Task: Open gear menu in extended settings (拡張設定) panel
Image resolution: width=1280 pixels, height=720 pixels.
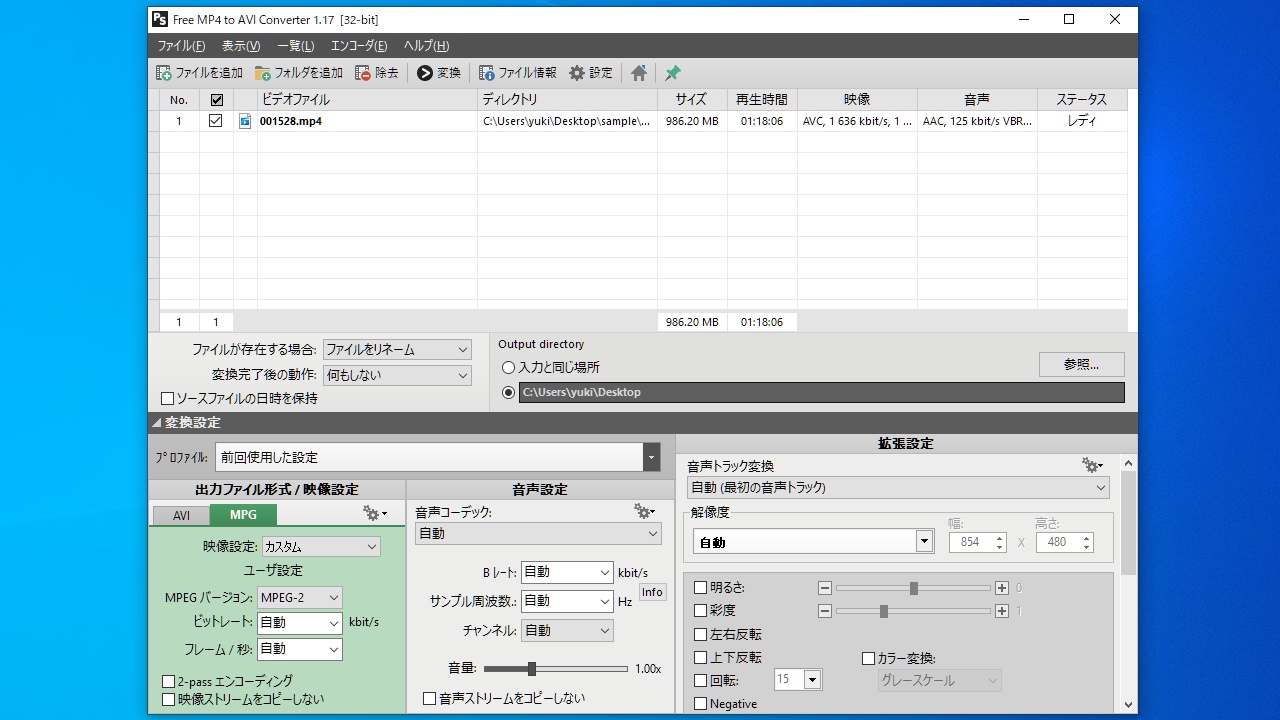Action: coord(1092,465)
